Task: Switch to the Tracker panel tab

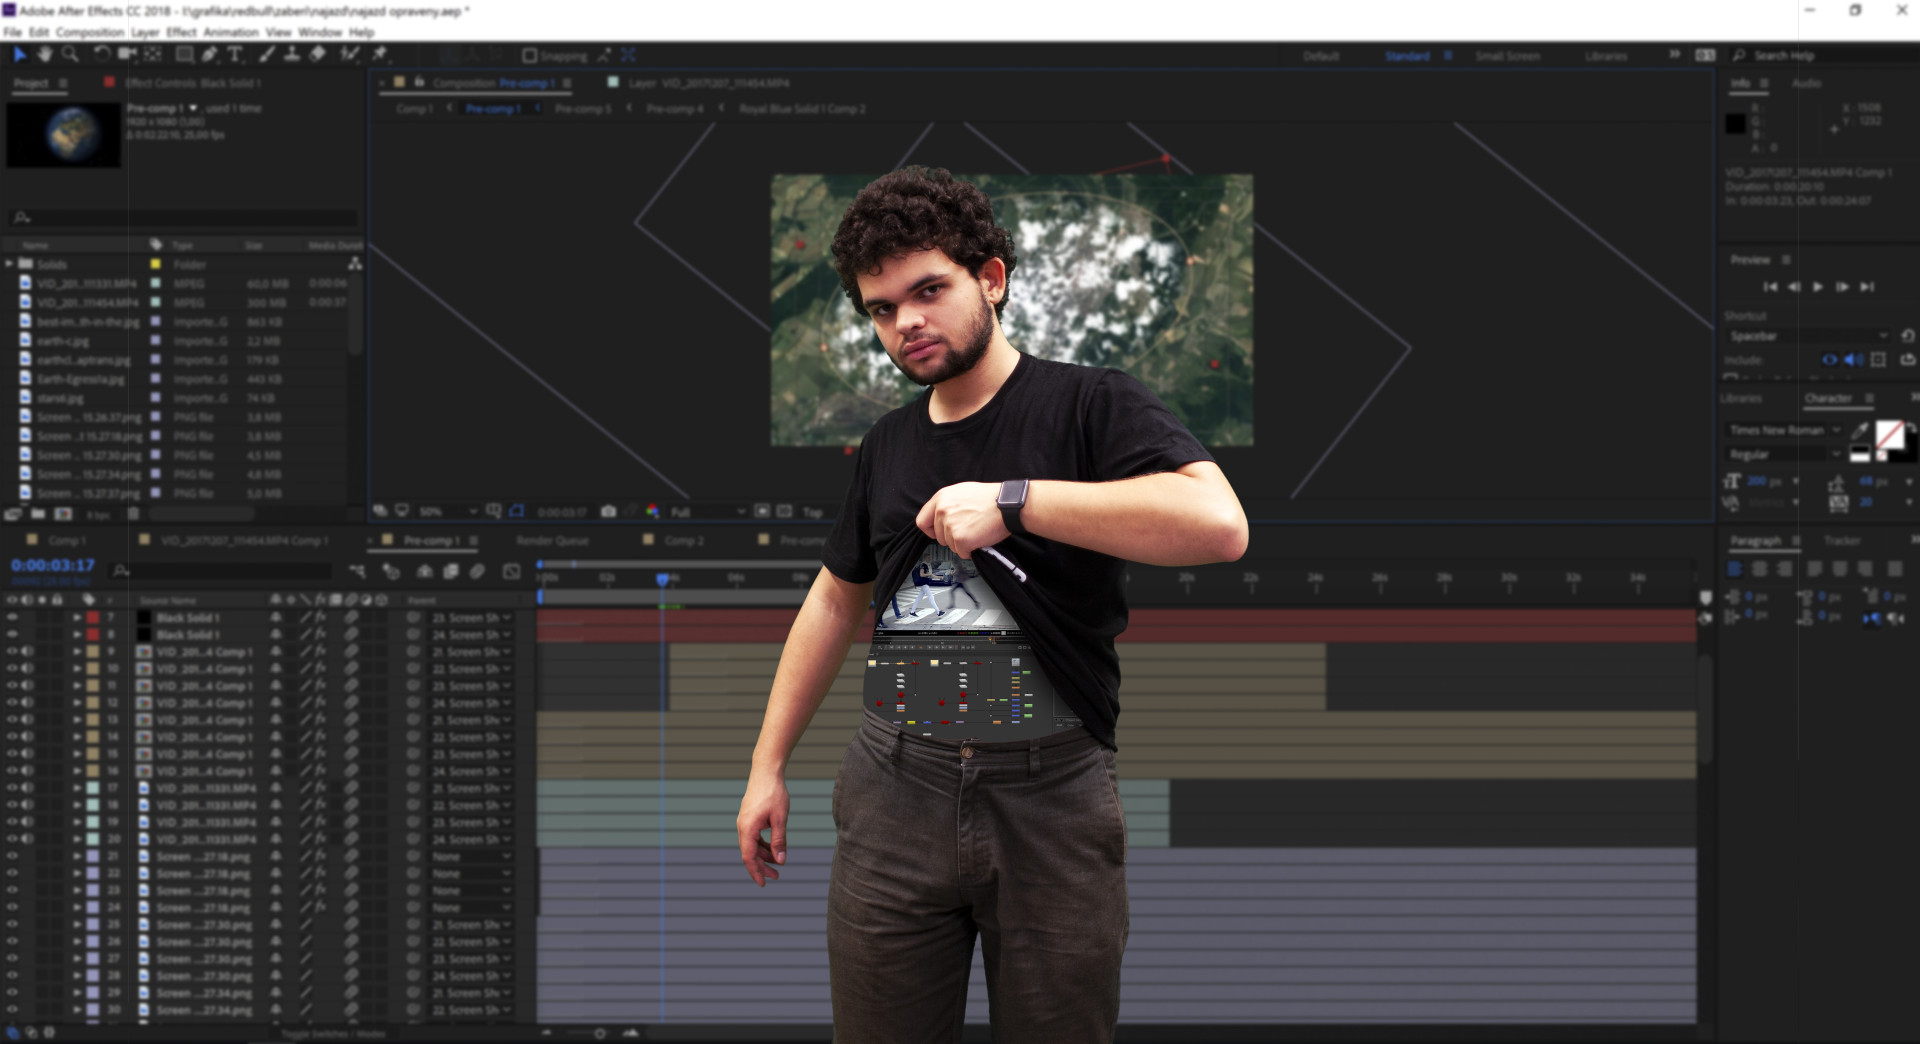Action: click(x=1841, y=540)
